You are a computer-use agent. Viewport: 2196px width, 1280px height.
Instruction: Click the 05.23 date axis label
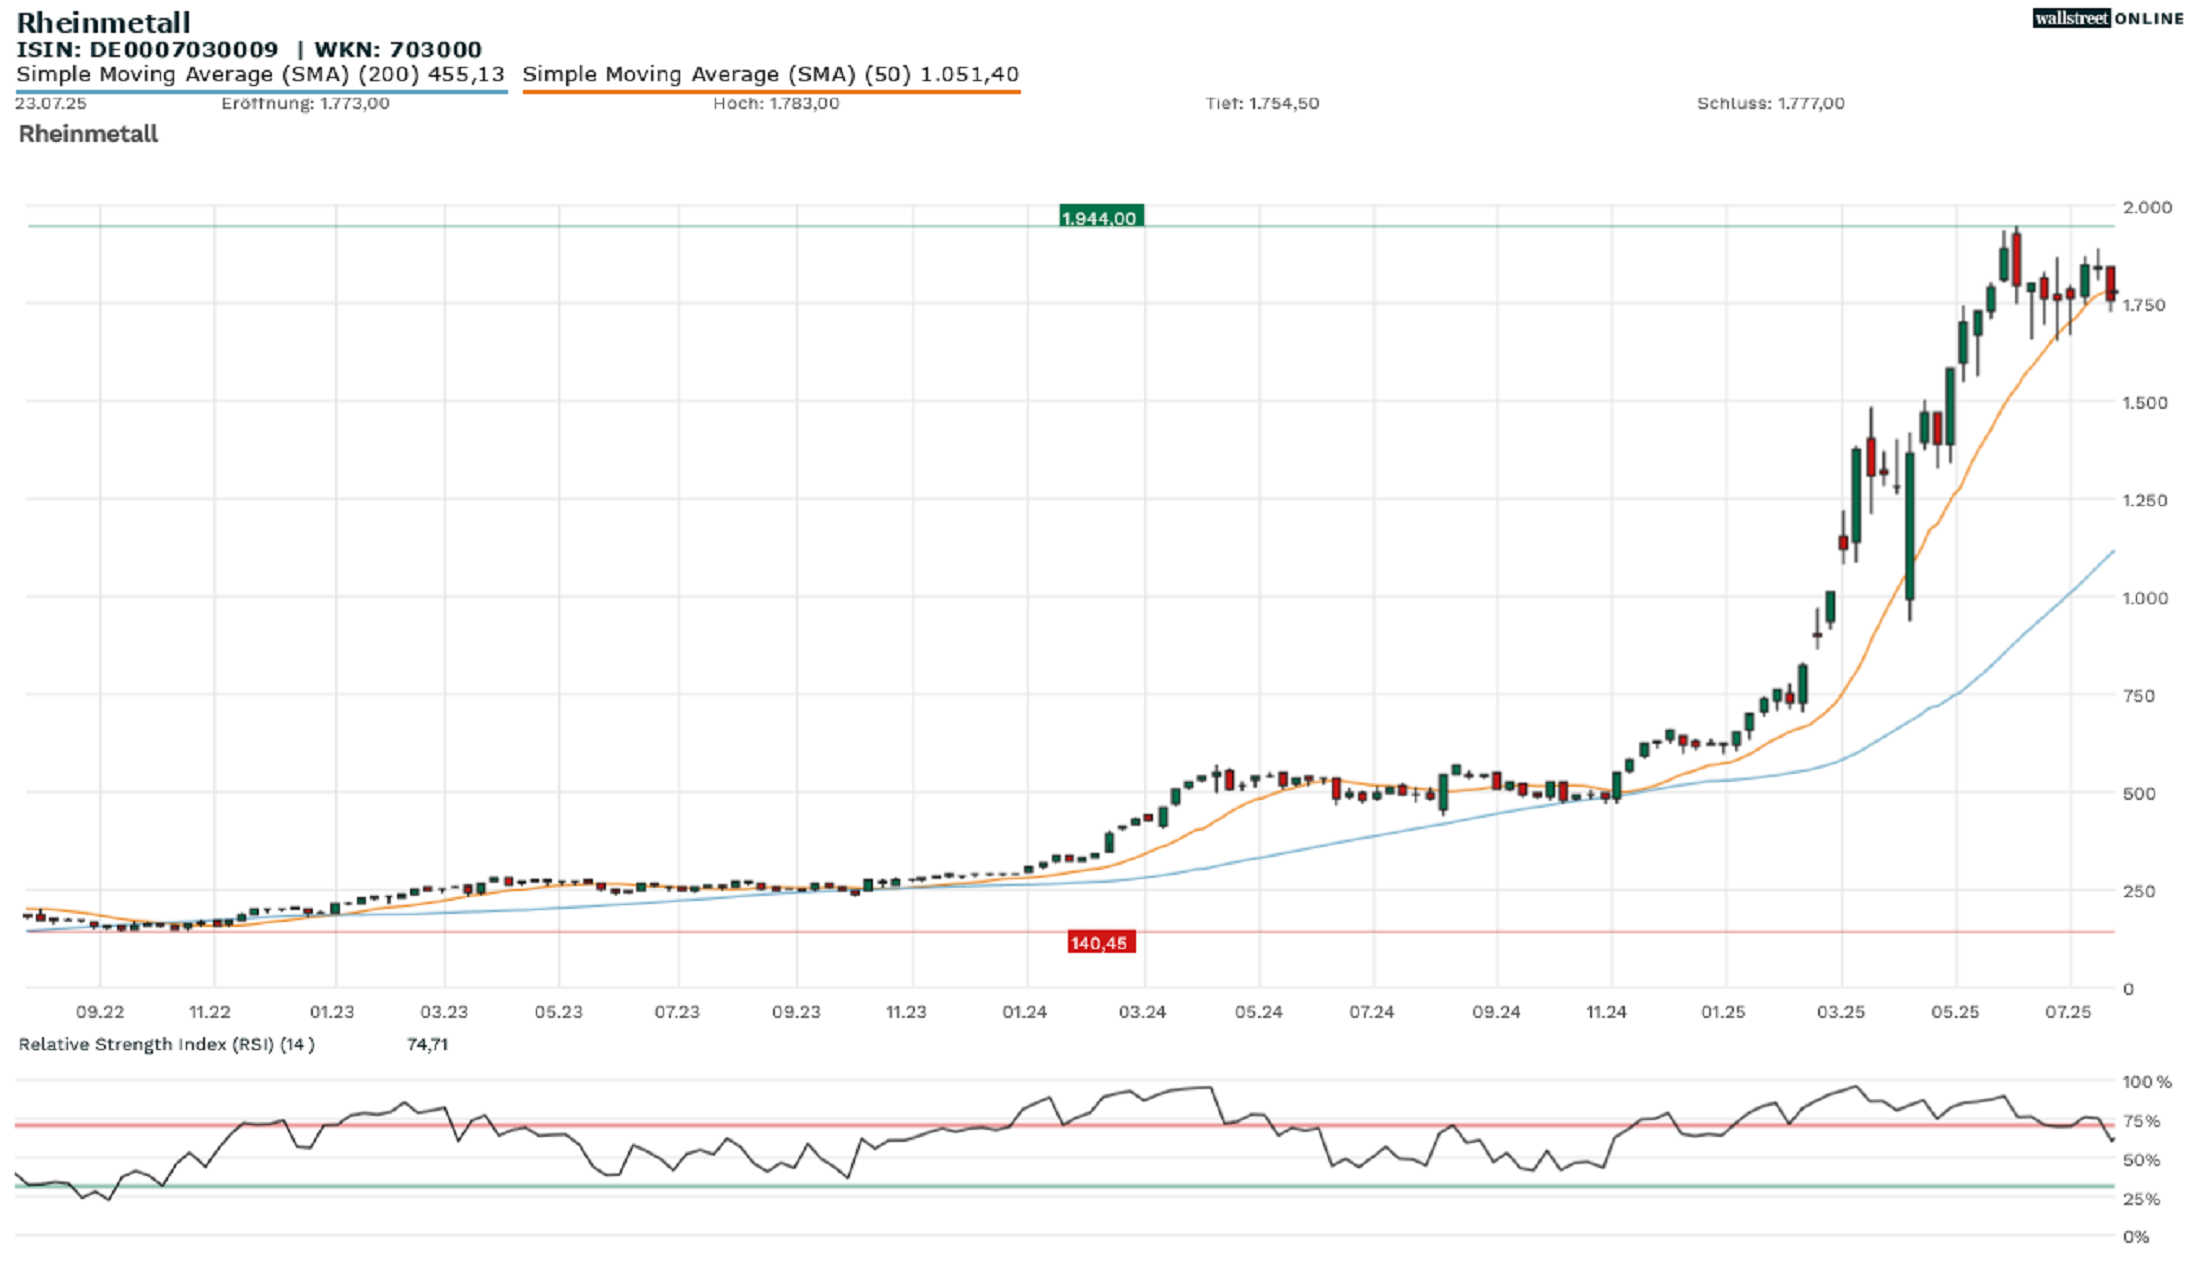pos(558,1012)
